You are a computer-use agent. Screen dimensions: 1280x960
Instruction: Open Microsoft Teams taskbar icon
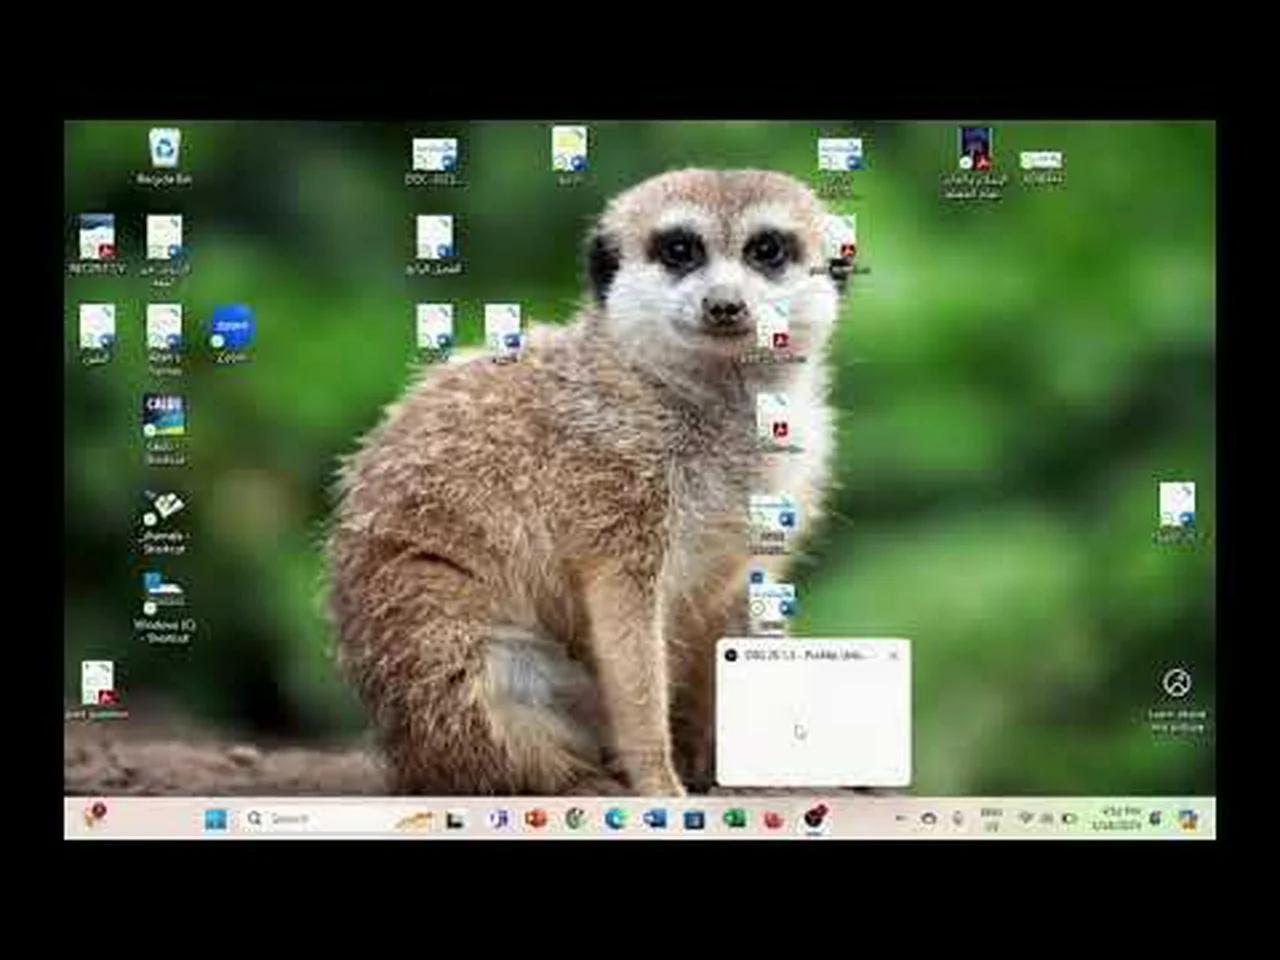[x=497, y=819]
